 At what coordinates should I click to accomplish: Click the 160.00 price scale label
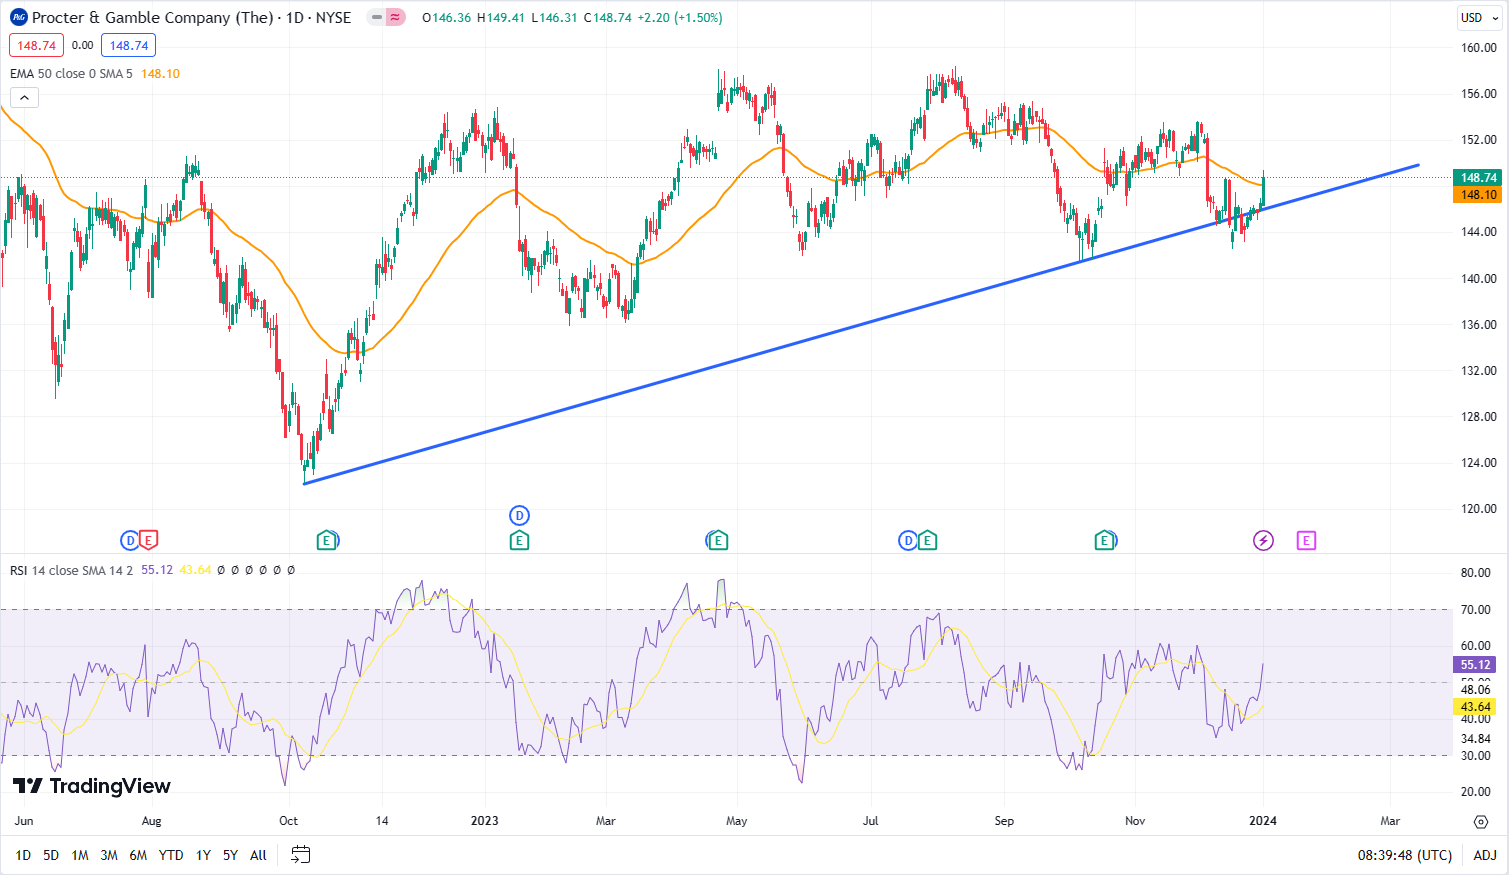point(1478,47)
